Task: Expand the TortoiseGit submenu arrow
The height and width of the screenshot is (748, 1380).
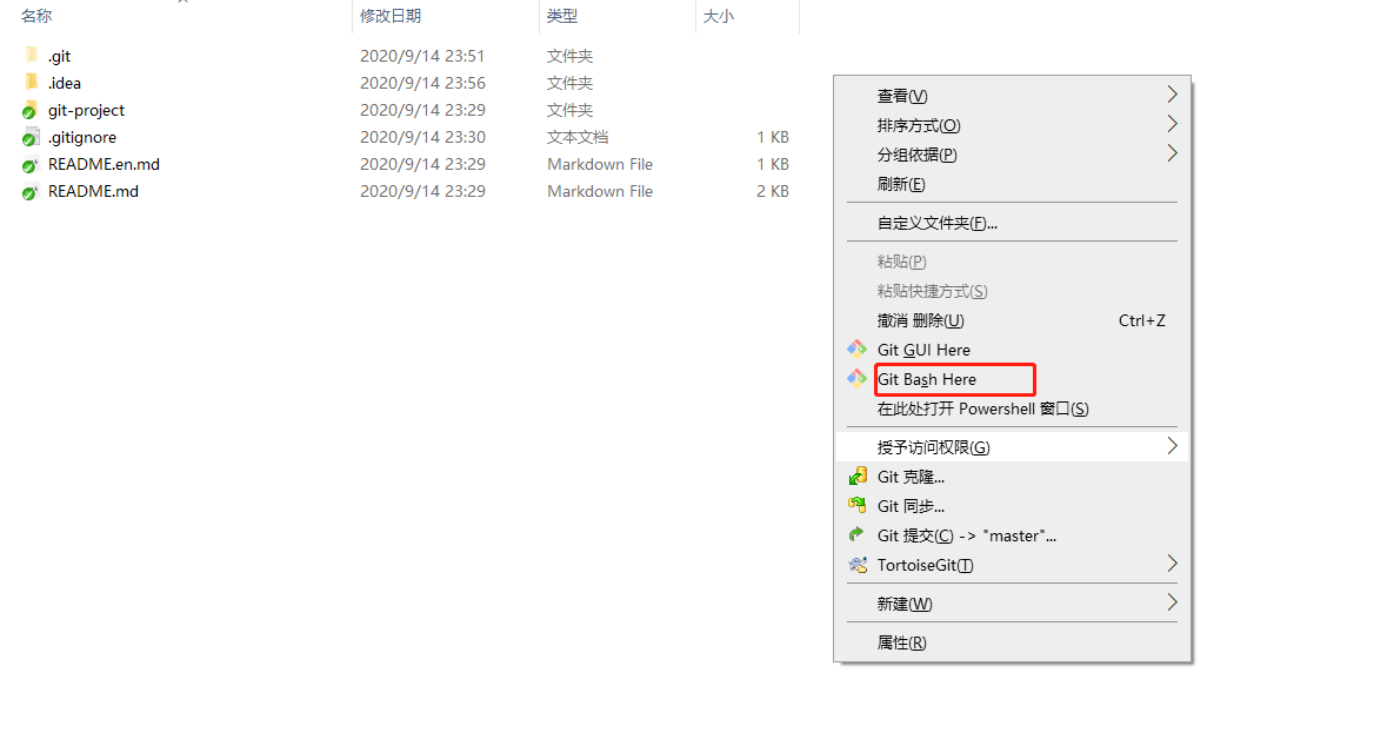Action: [x=1172, y=565]
